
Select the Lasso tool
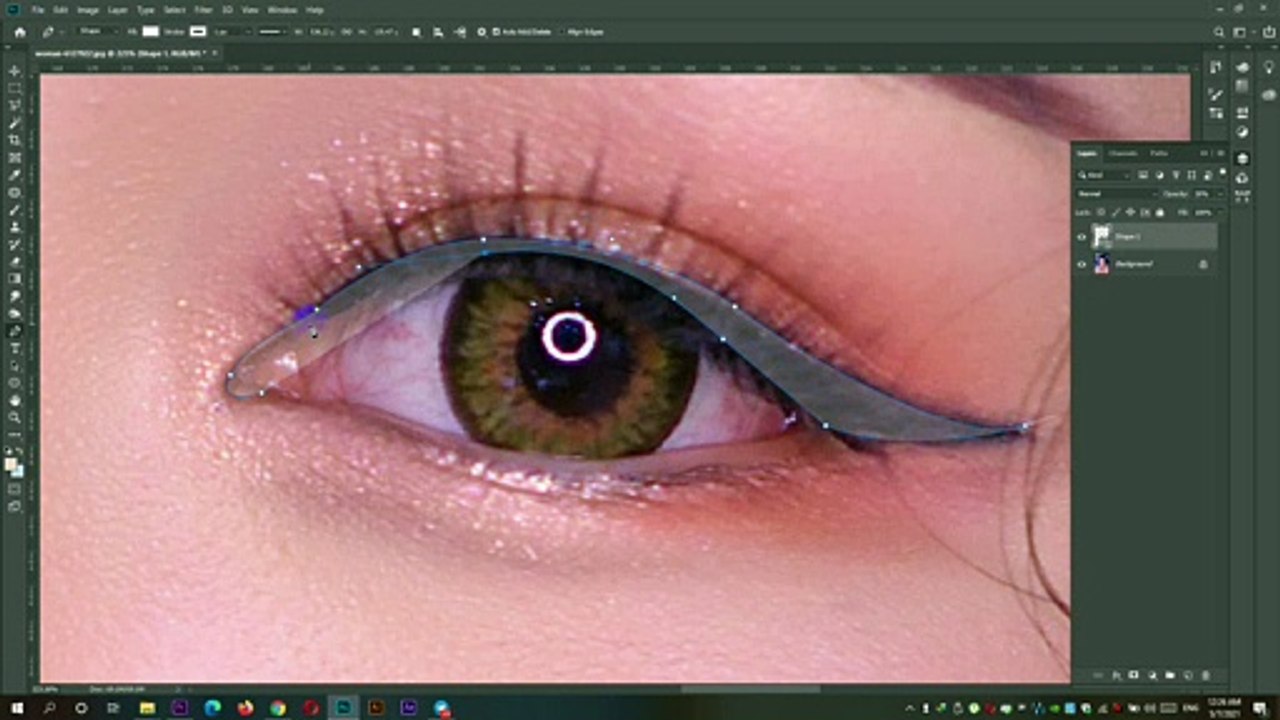pyautogui.click(x=14, y=105)
